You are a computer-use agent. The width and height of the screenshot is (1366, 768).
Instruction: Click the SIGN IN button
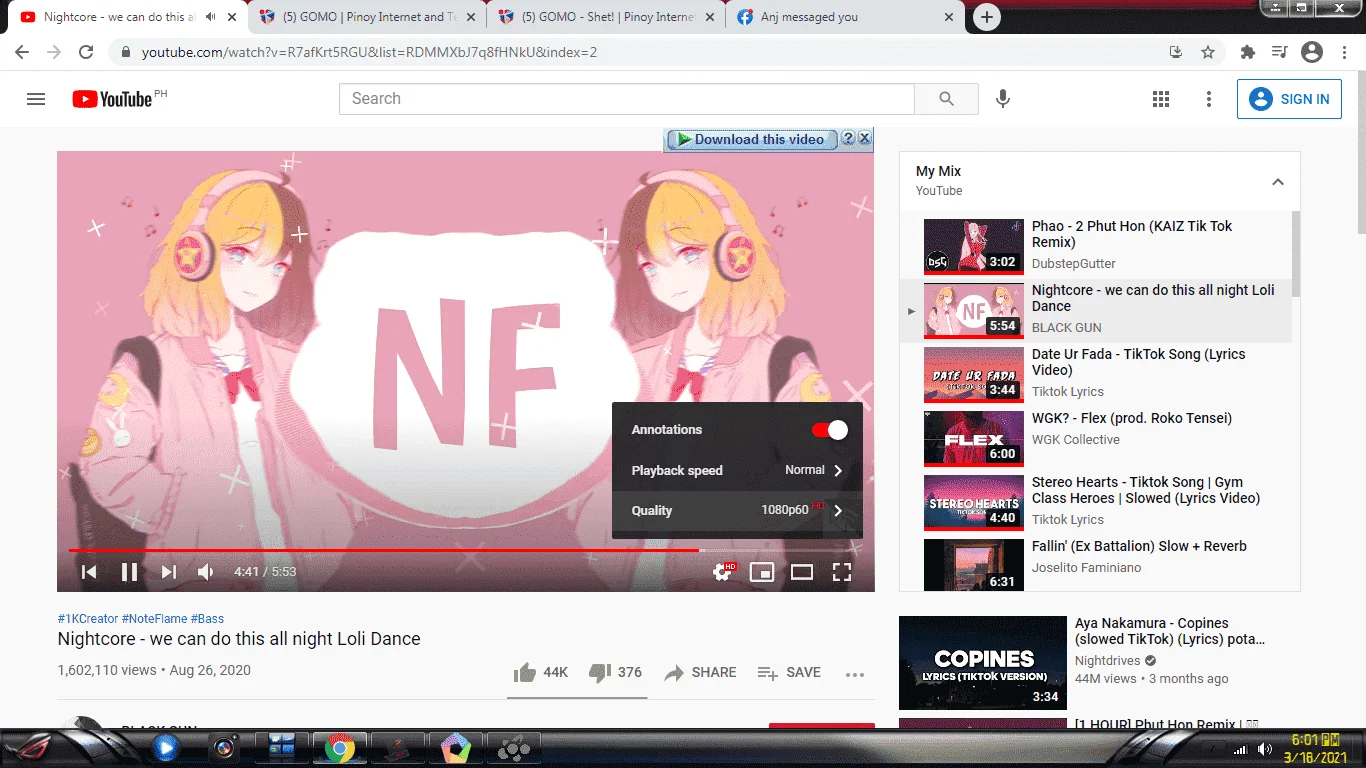[1289, 99]
